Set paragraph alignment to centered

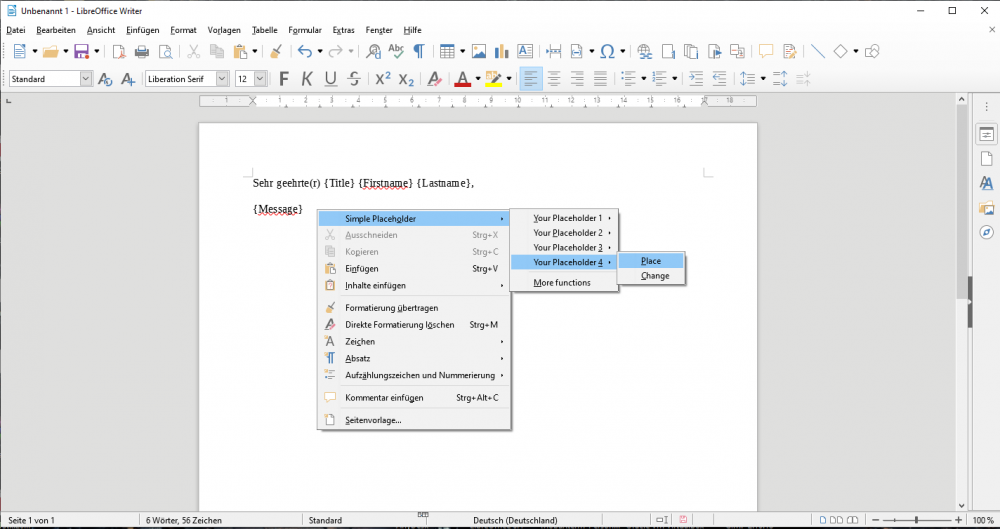pos(554,79)
